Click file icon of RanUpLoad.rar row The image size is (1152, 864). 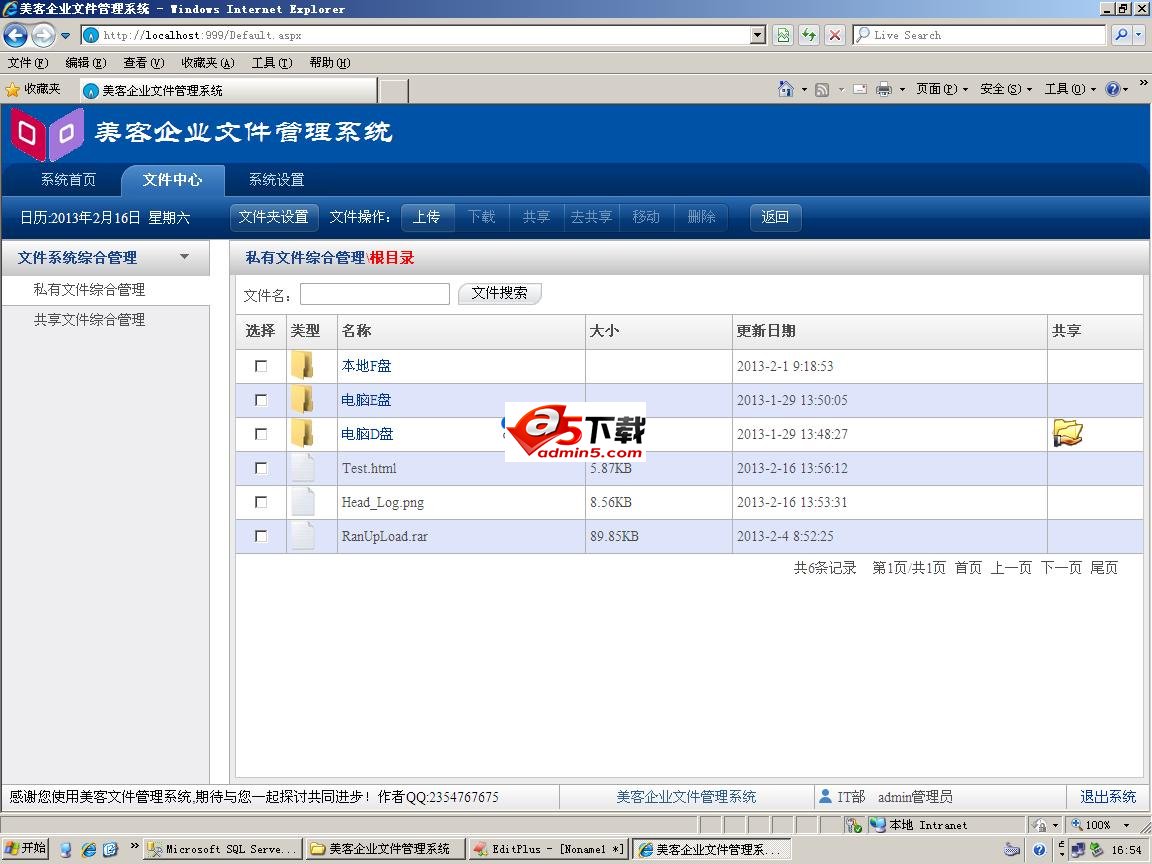click(x=303, y=536)
